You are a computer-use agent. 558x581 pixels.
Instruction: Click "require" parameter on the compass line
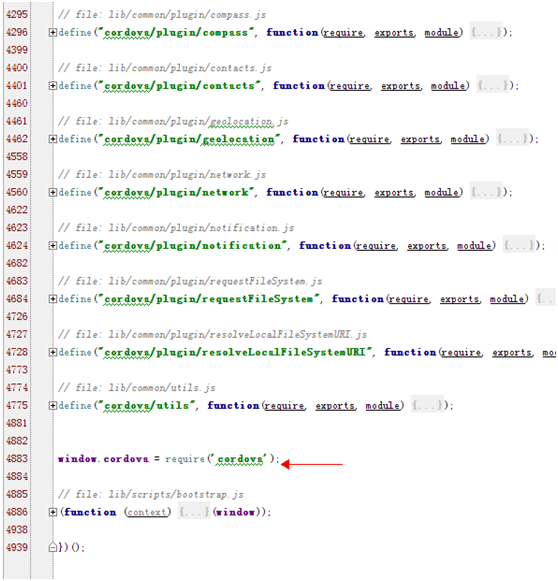[x=343, y=33]
